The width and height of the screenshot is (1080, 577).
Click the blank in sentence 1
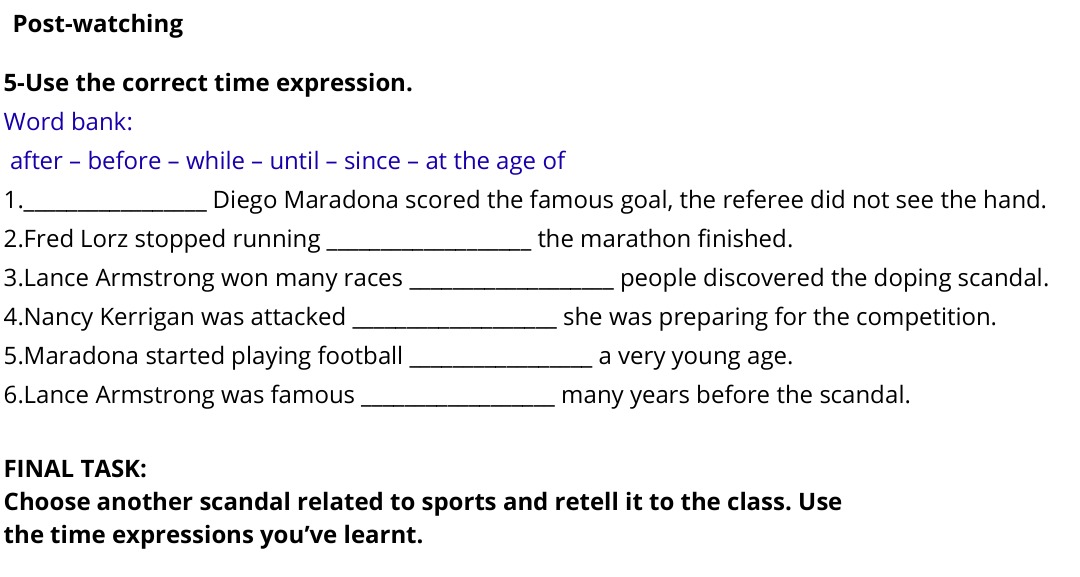pos(114,202)
